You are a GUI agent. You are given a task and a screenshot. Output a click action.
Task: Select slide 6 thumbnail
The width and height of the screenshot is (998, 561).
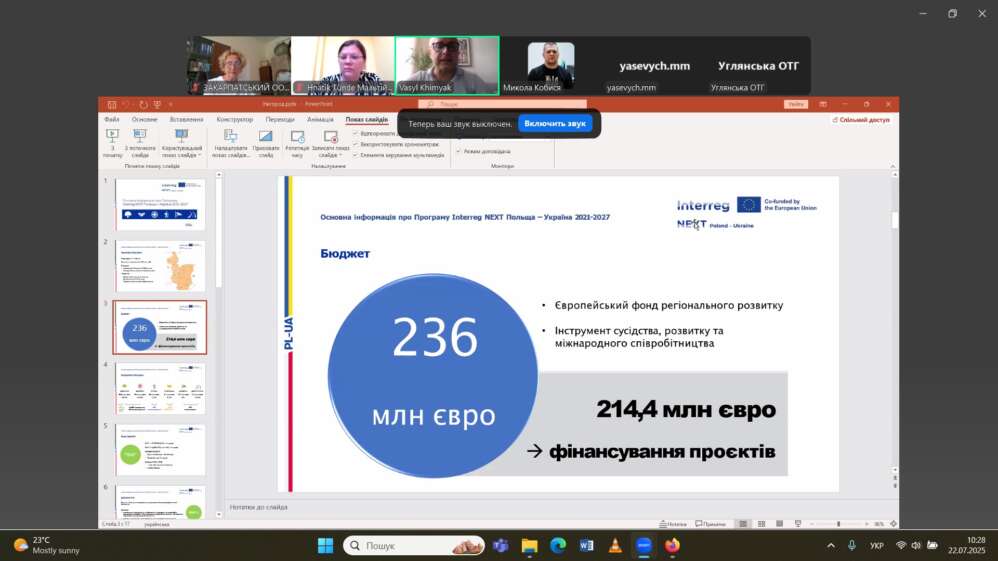160,502
